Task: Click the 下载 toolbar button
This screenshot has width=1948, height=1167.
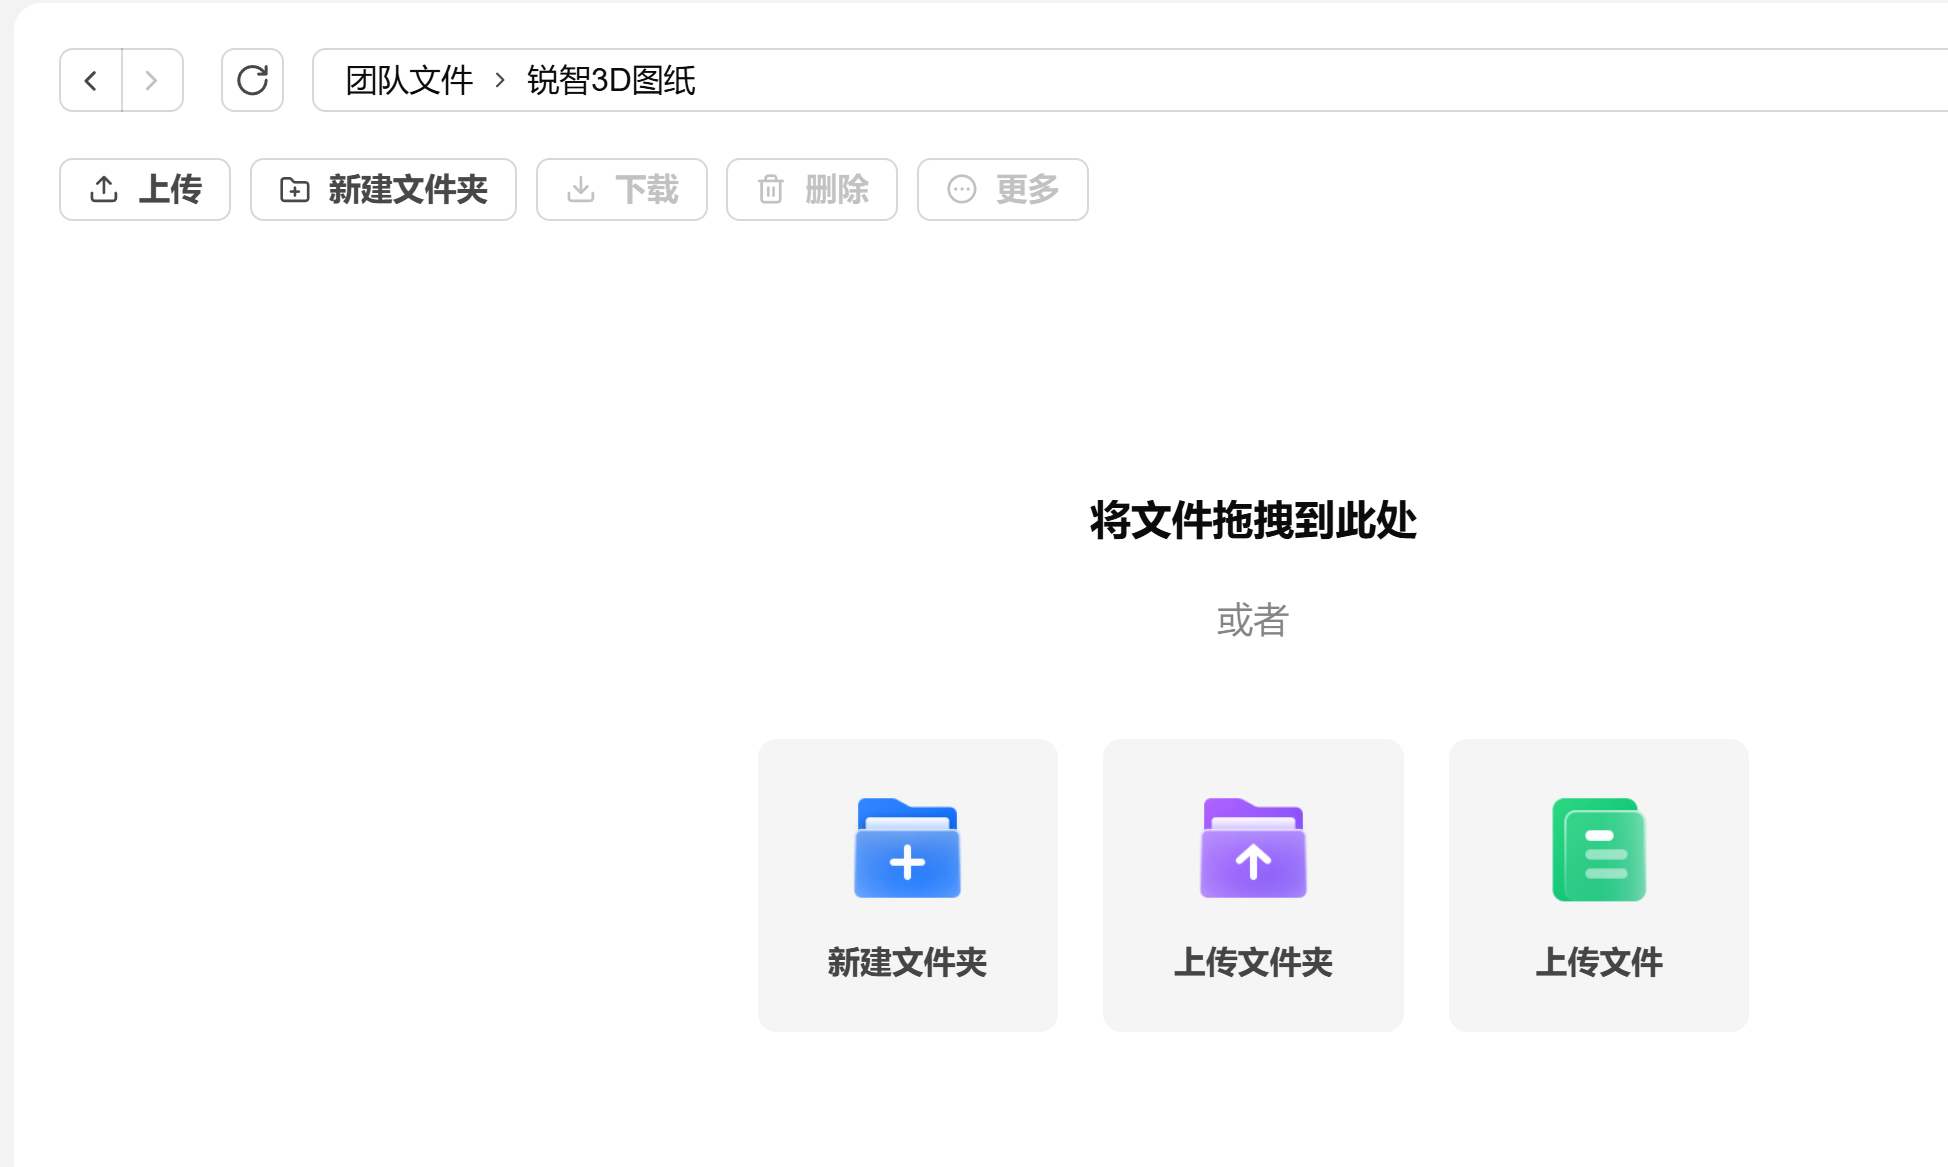Action: click(622, 189)
